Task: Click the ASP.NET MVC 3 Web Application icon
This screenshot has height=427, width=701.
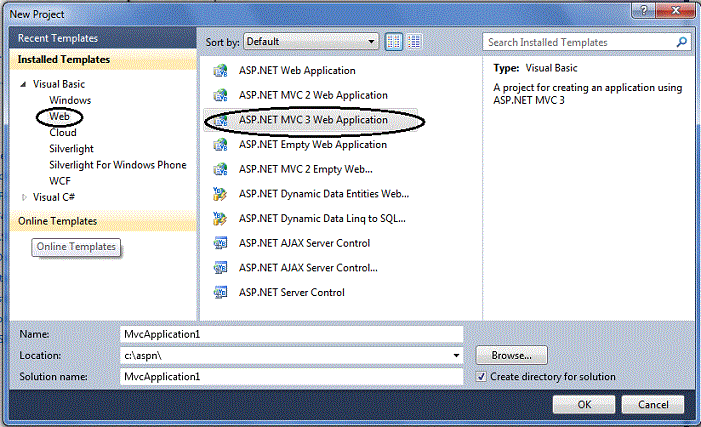Action: (x=220, y=120)
